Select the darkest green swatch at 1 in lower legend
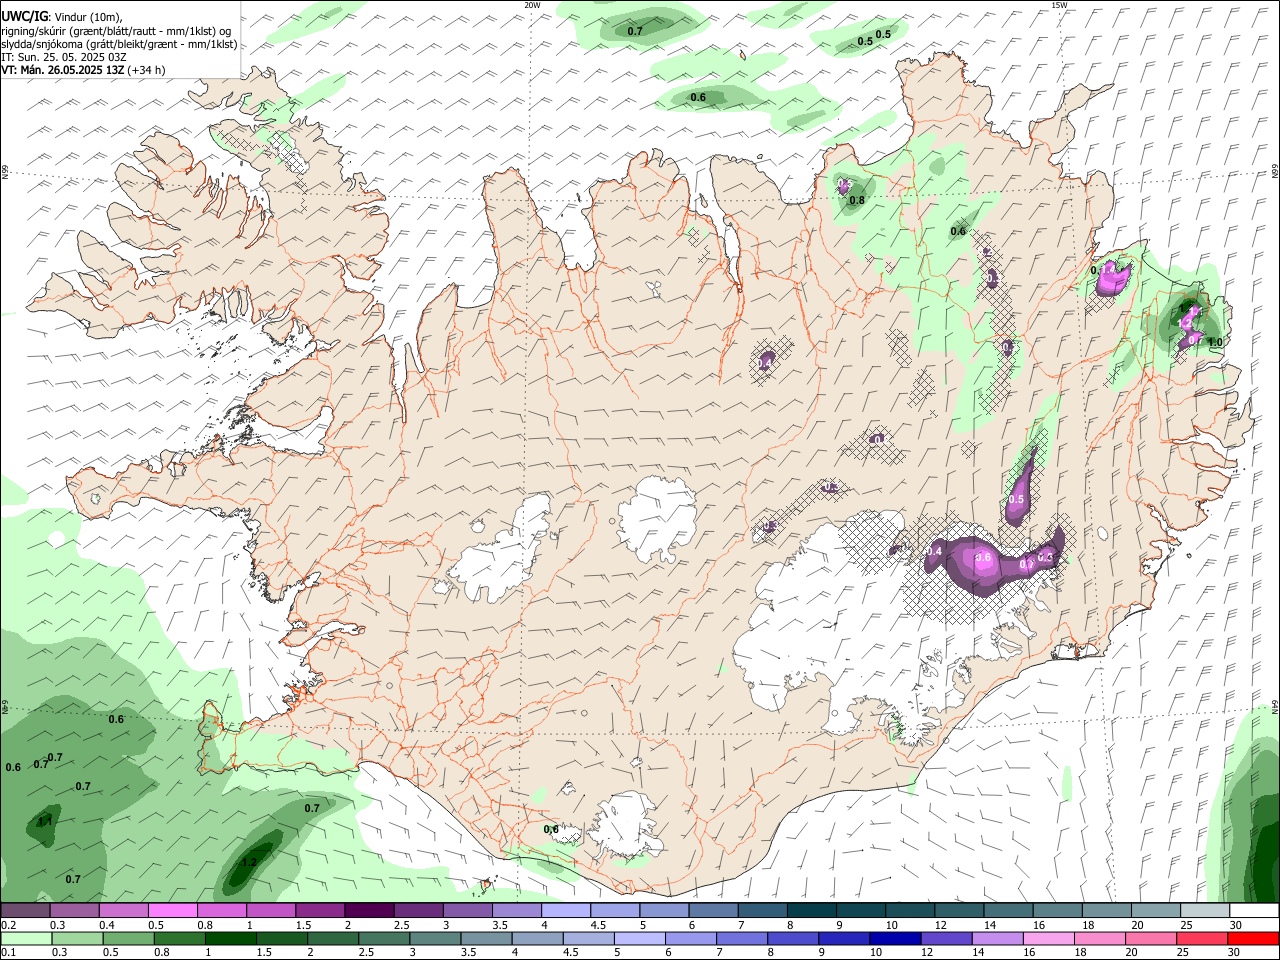This screenshot has width=1280, height=960. click(230, 938)
